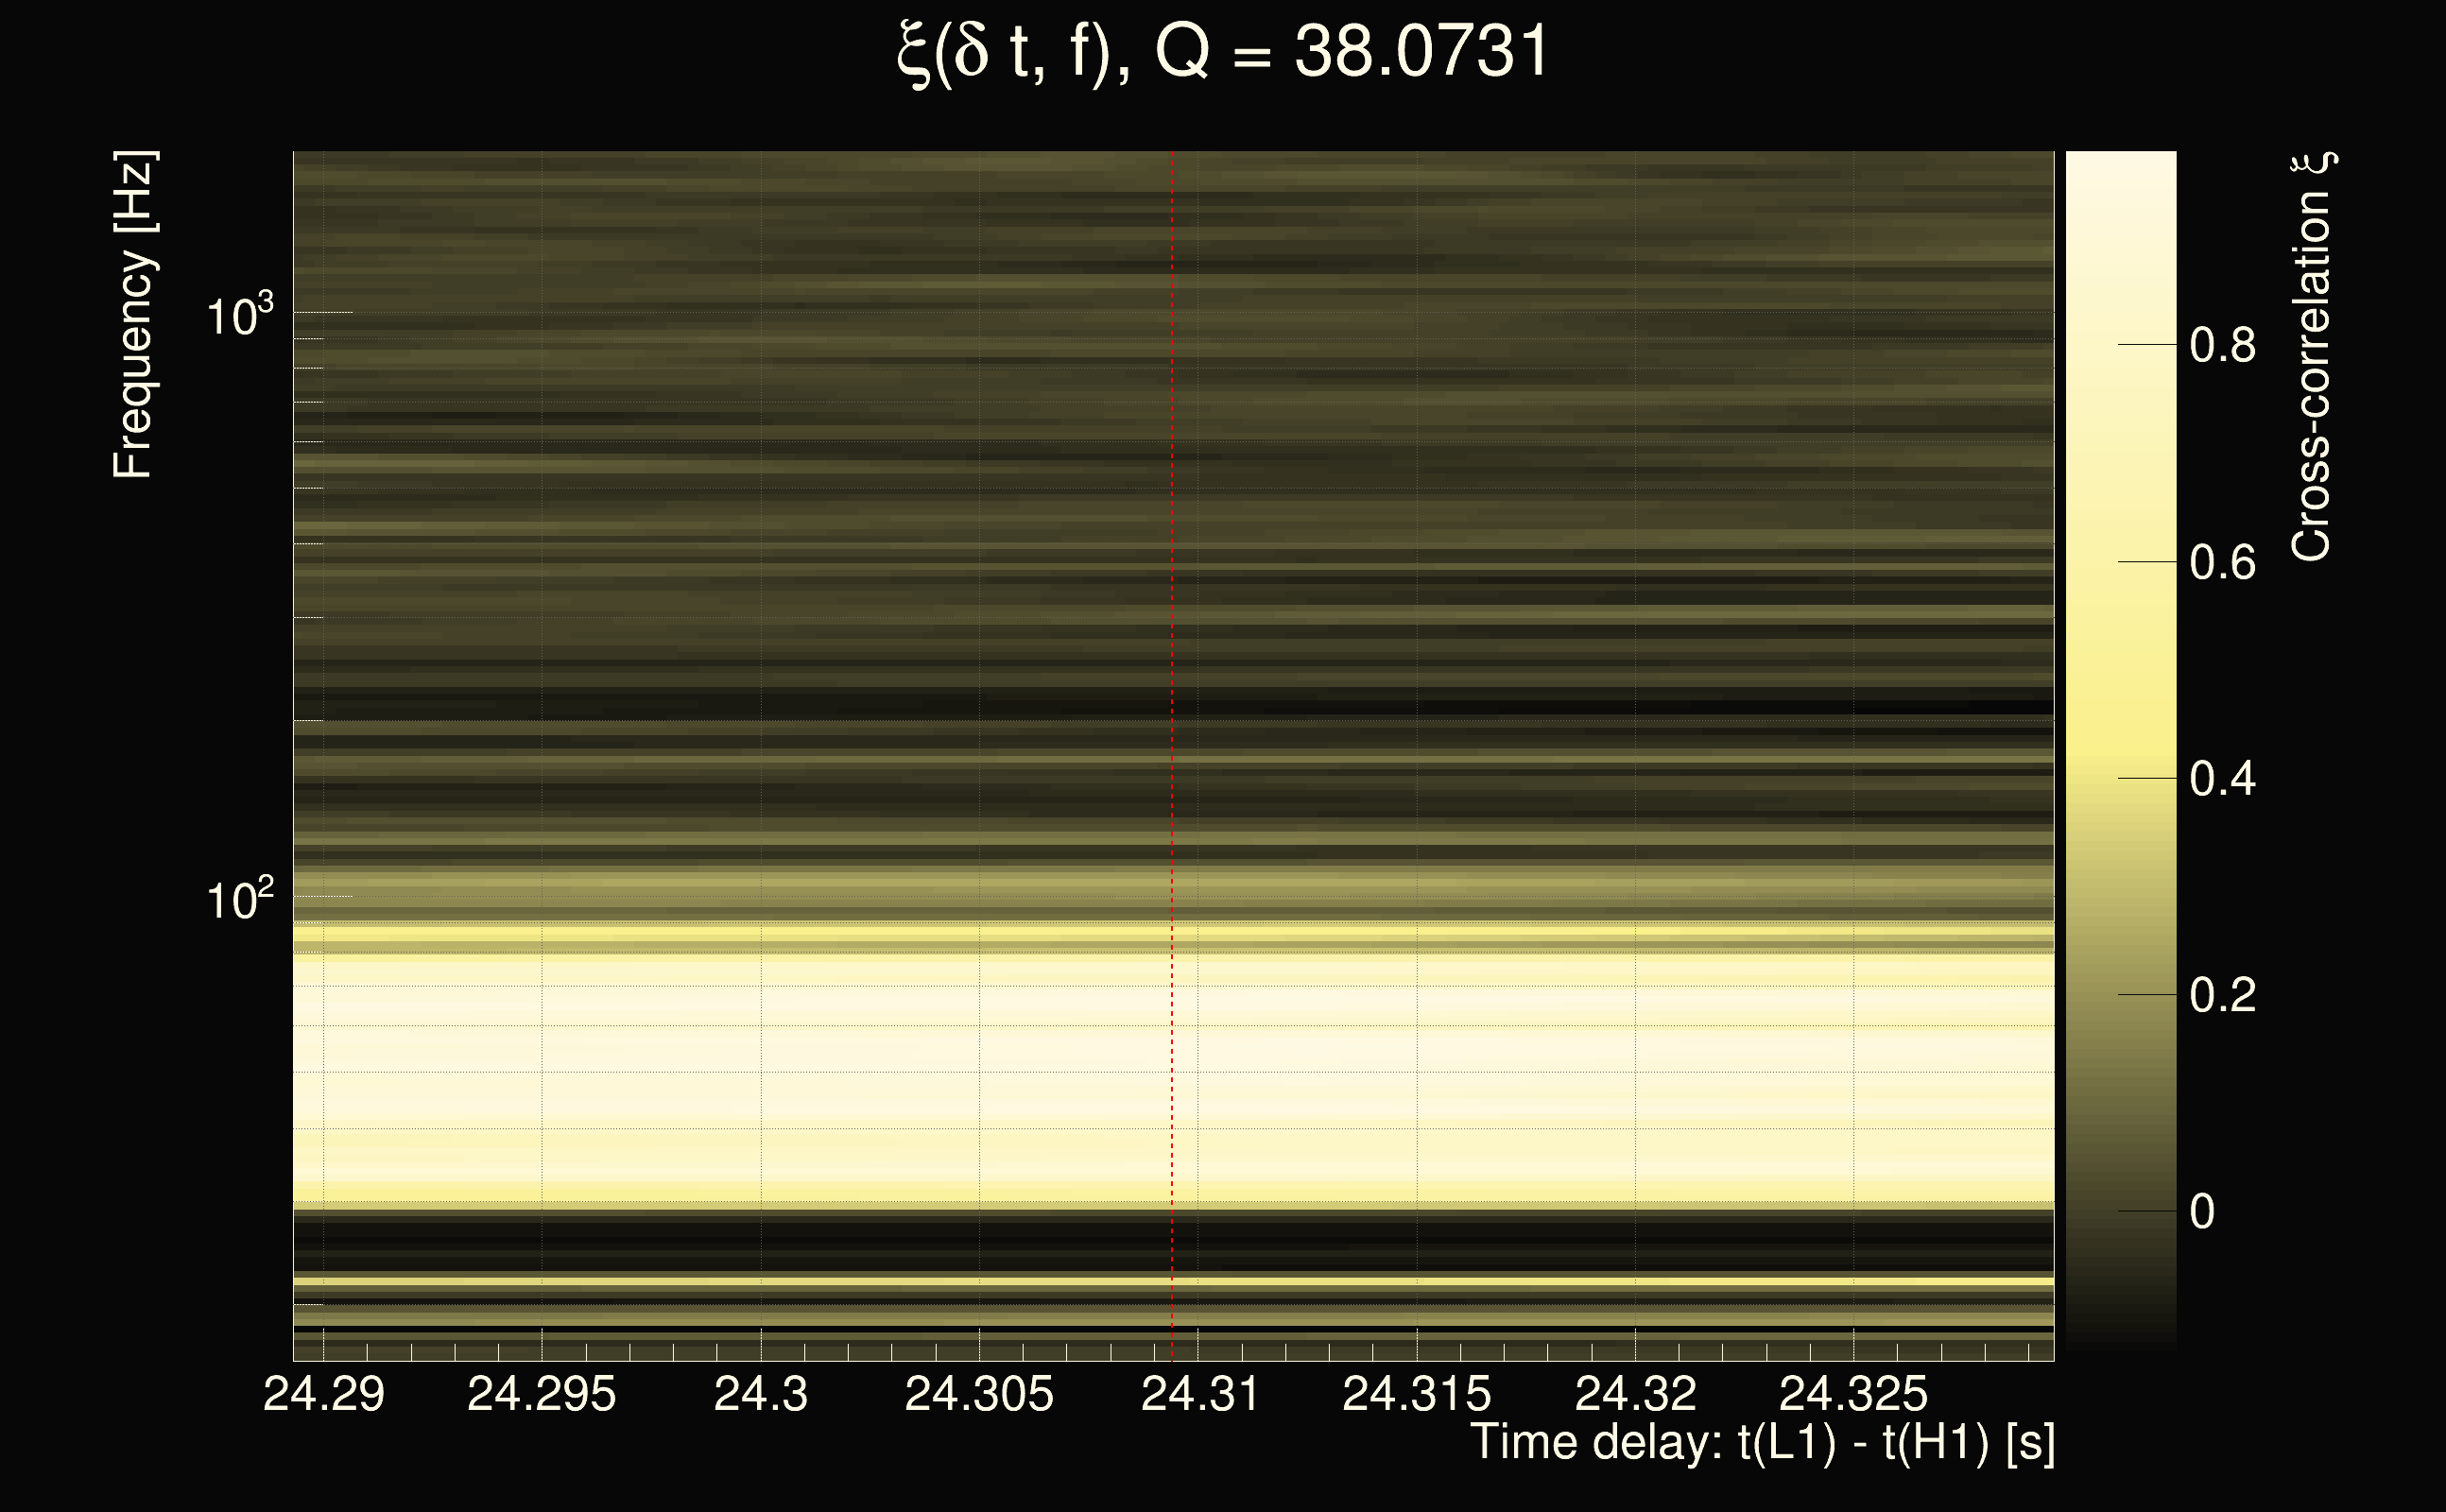
Task: Click the Frequency [Hz] y-axis label
Action: [x=133, y=315]
